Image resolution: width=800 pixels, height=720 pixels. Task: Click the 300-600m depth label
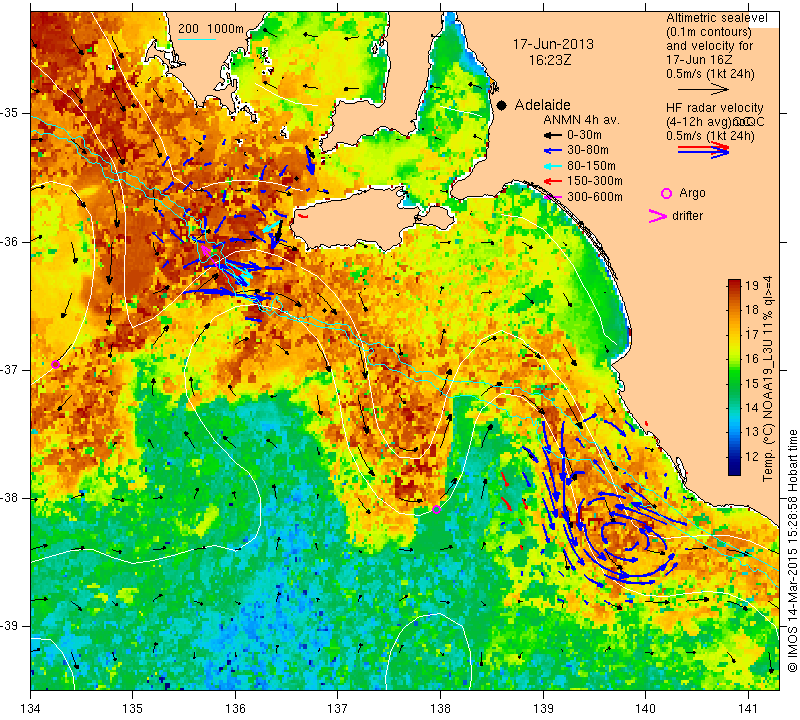pos(595,196)
